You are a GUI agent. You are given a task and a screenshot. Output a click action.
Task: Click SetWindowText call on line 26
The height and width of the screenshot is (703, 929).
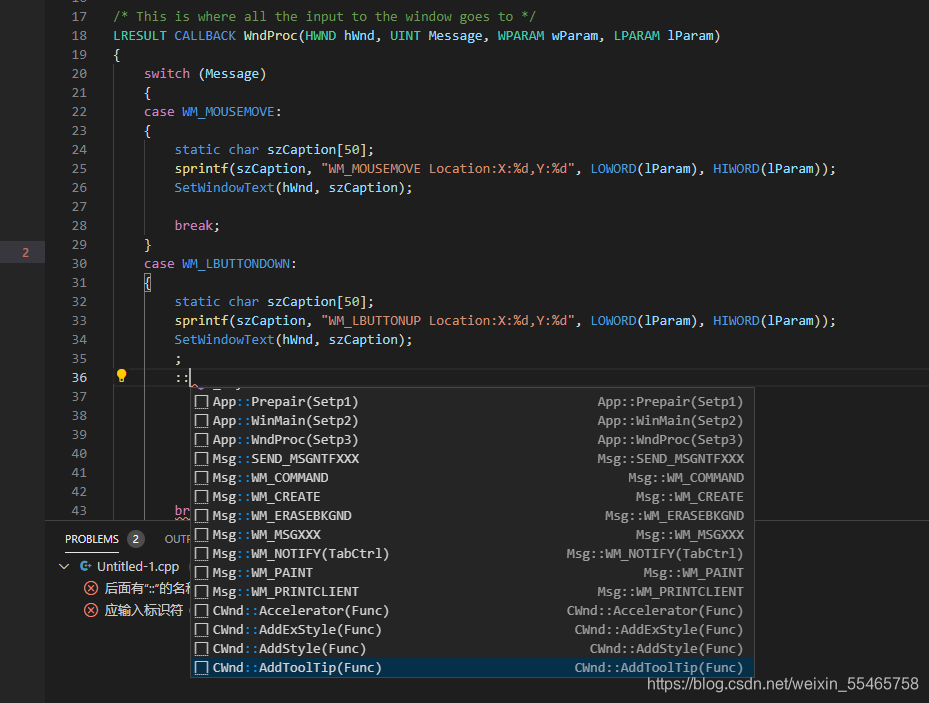tap(225, 188)
